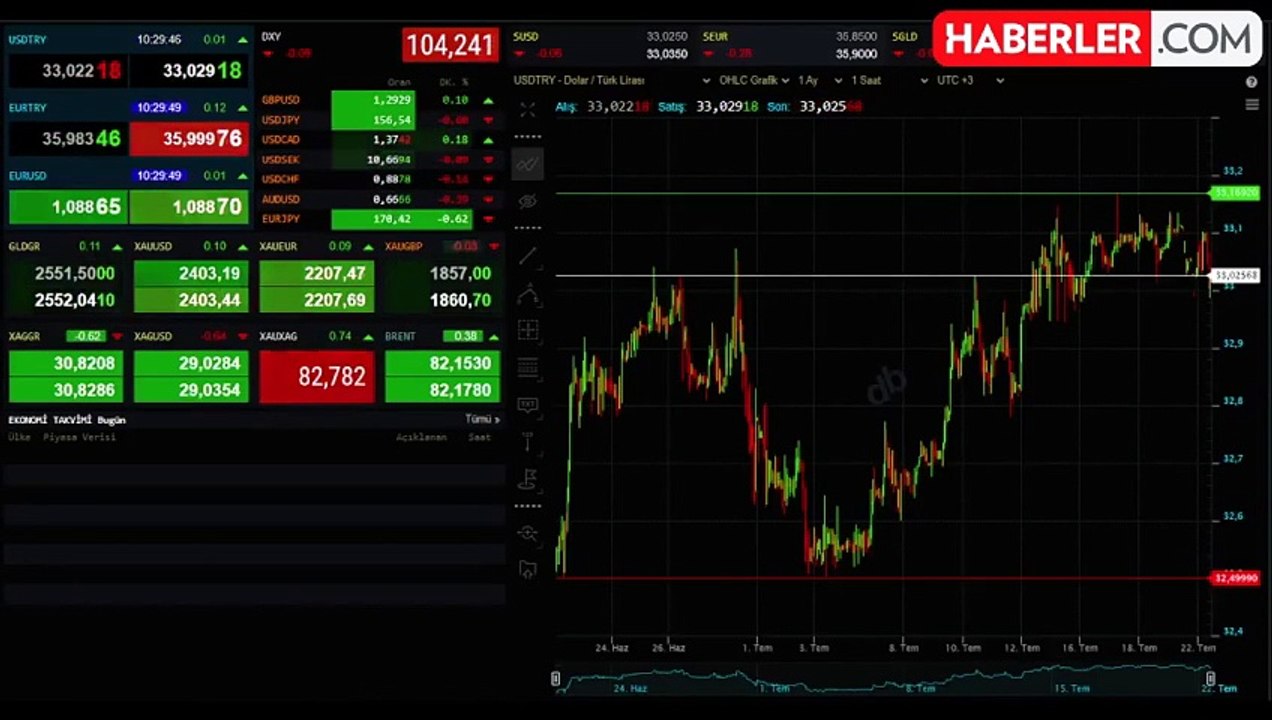
Task: Open the save chart folder icon
Action: pos(528,570)
